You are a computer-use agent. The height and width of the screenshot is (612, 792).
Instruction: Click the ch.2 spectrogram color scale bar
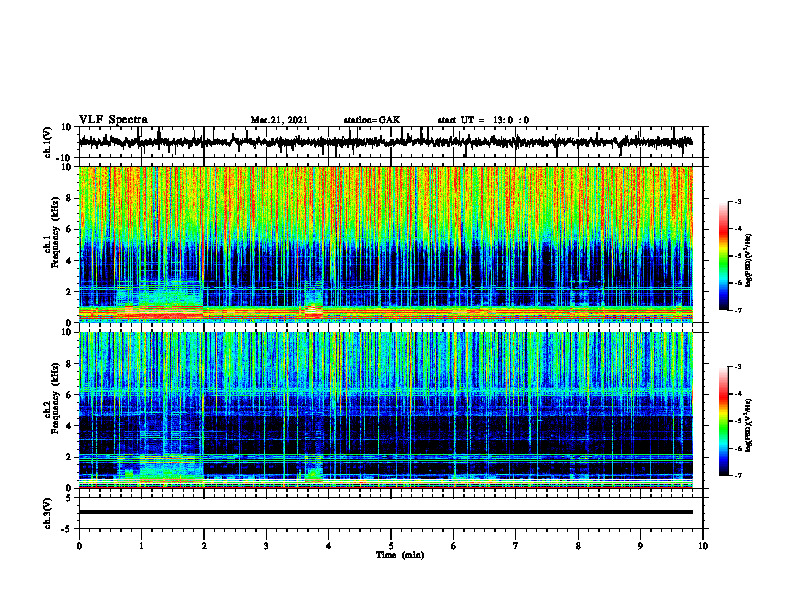pyautogui.click(x=723, y=421)
